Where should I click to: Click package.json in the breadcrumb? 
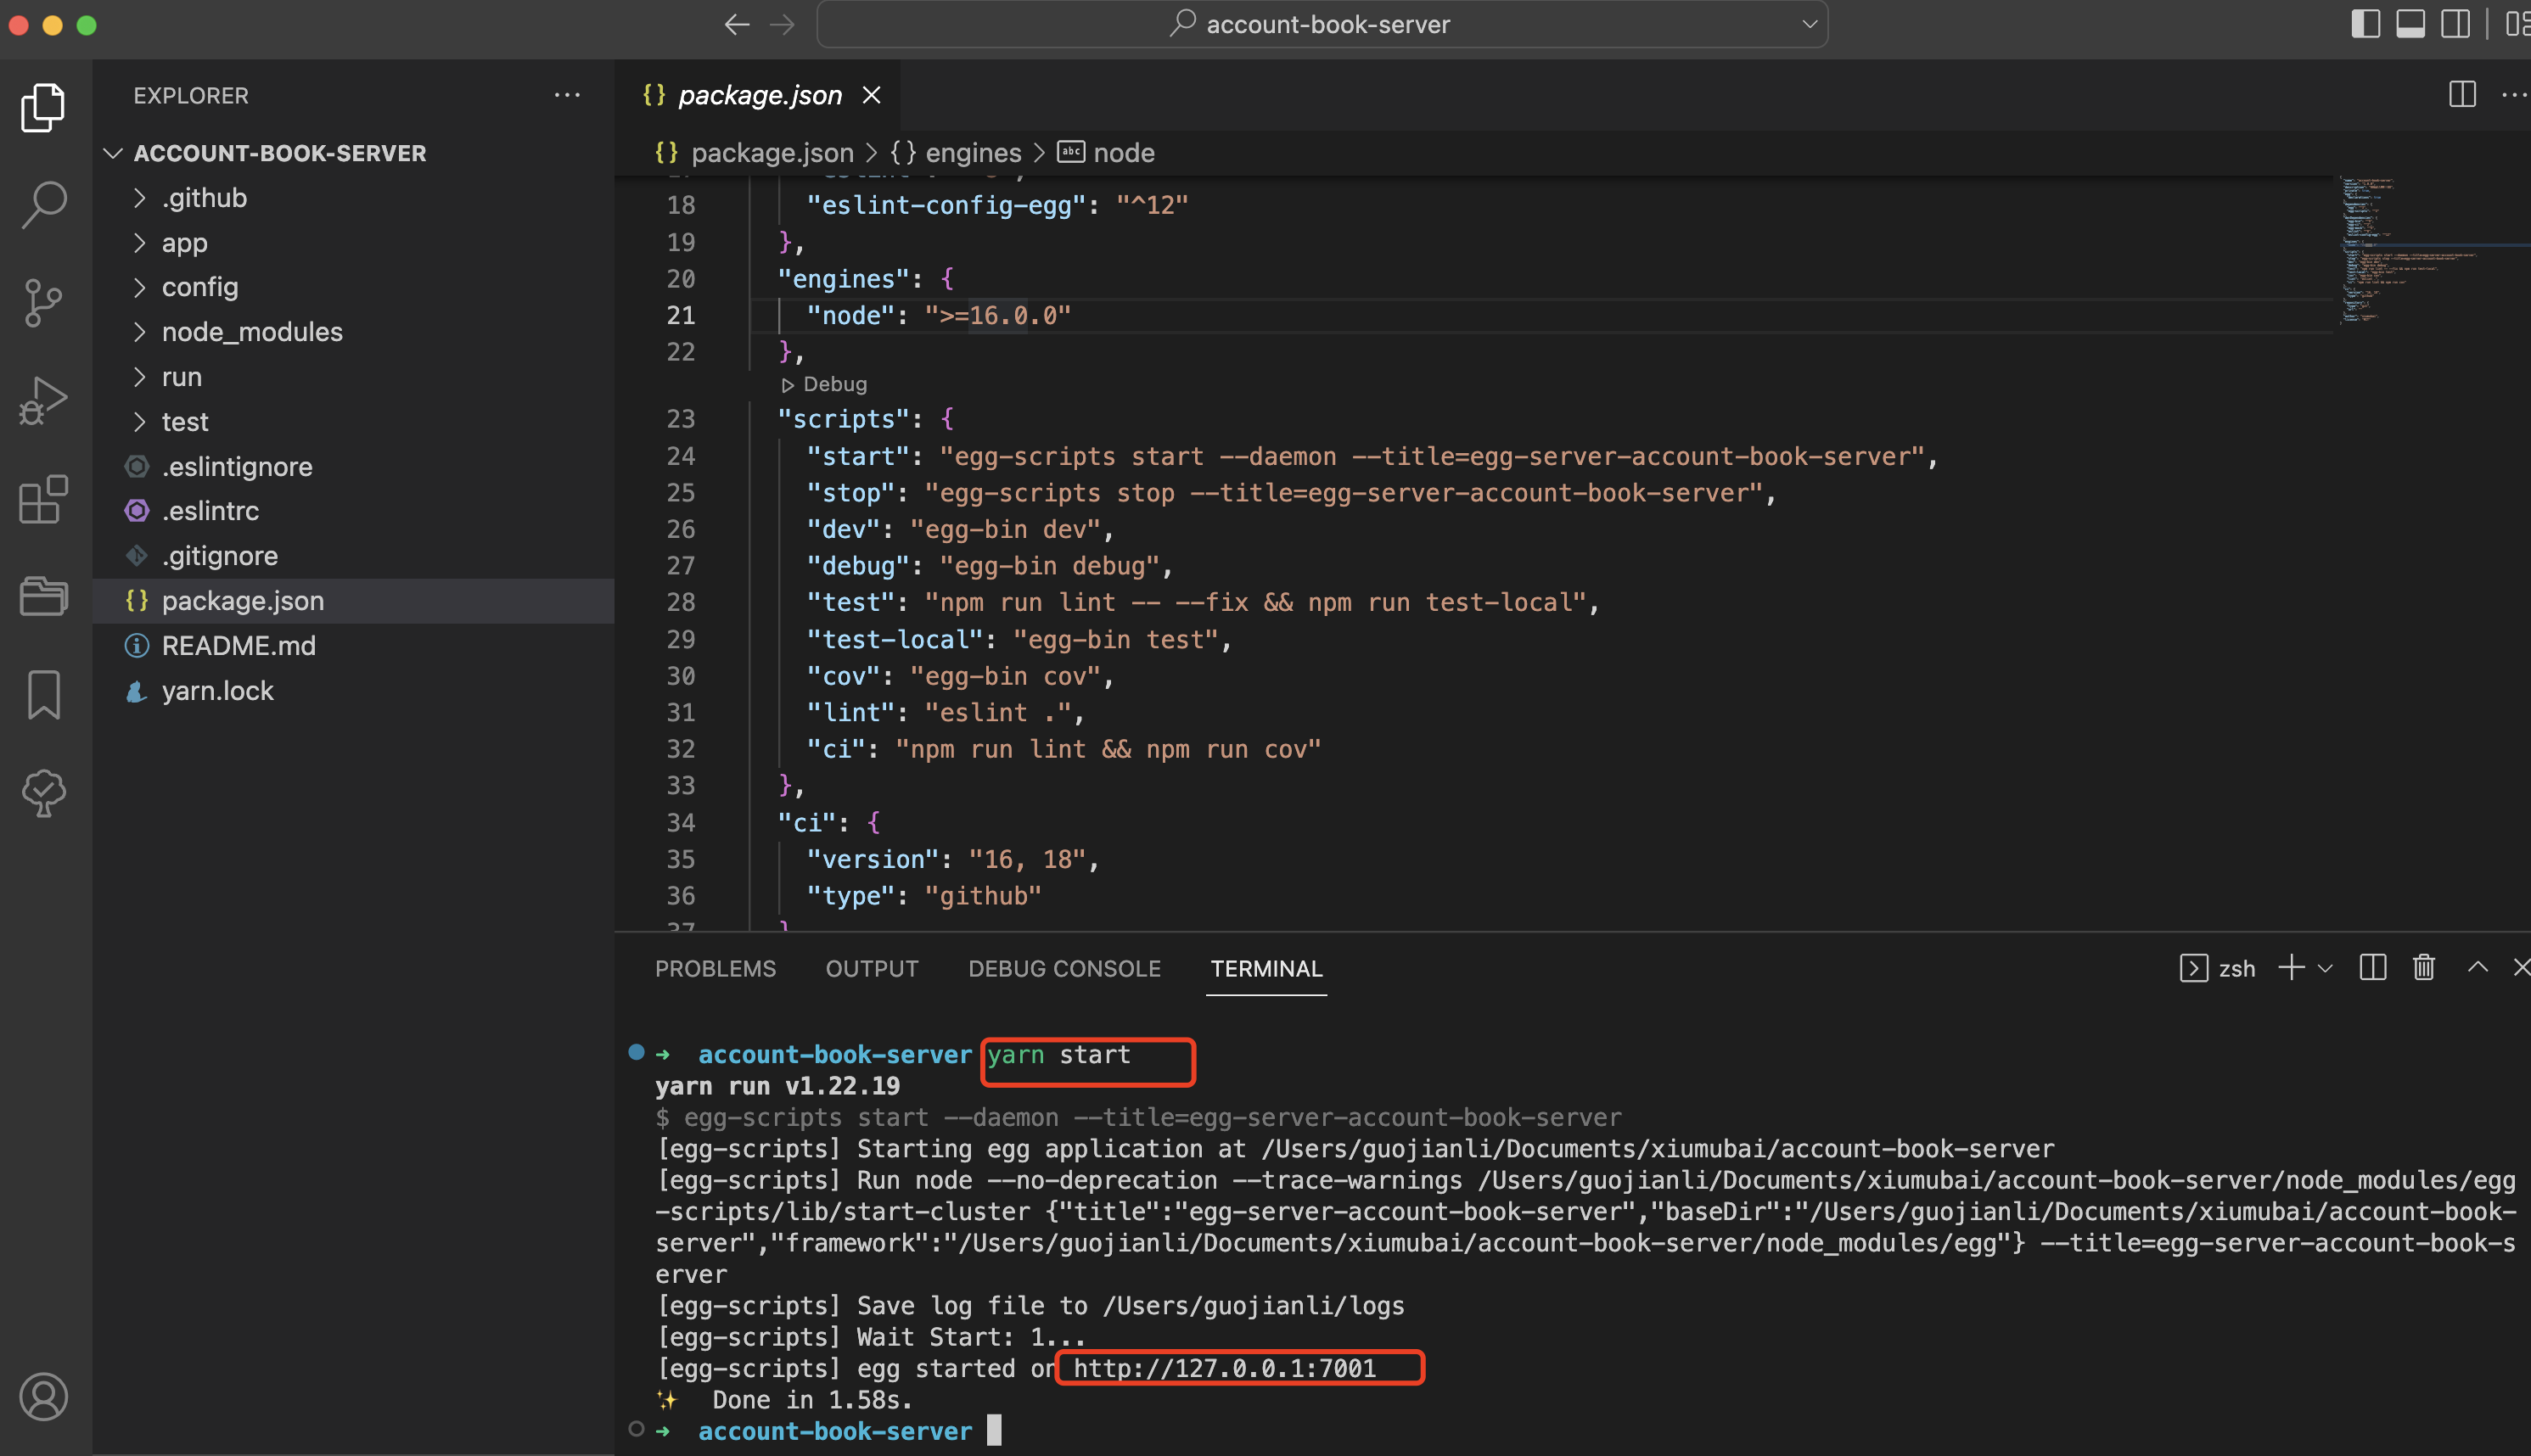[772, 153]
